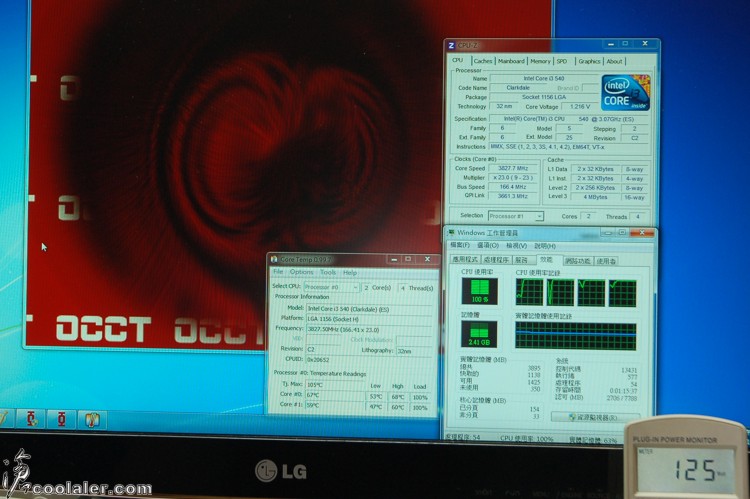Switch to the 服務 tab in Task Manager
750x499 pixels.
tap(522, 260)
